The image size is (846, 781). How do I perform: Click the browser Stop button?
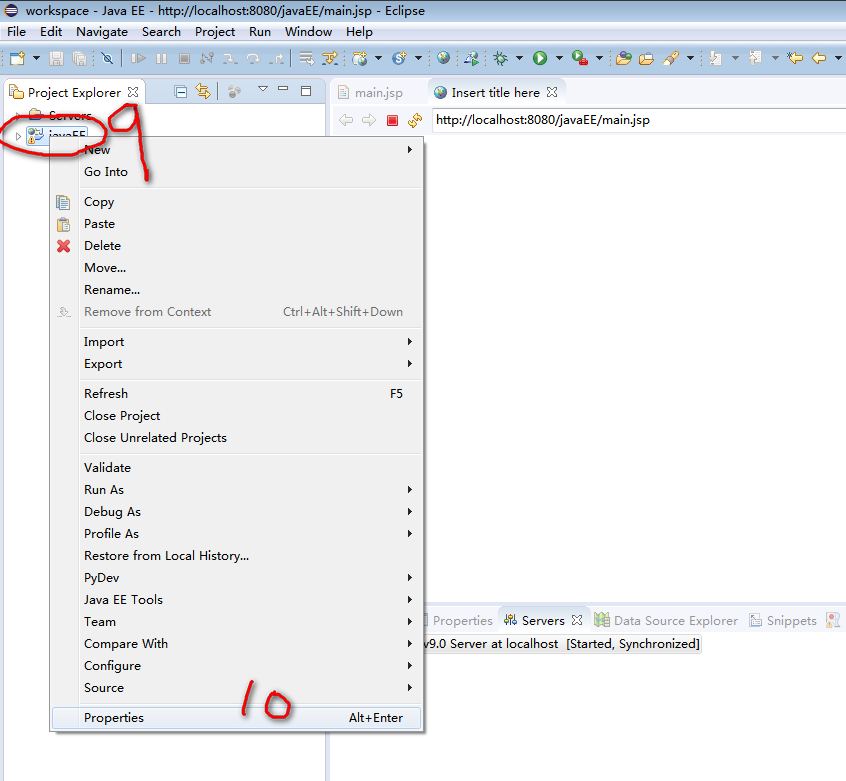[392, 120]
